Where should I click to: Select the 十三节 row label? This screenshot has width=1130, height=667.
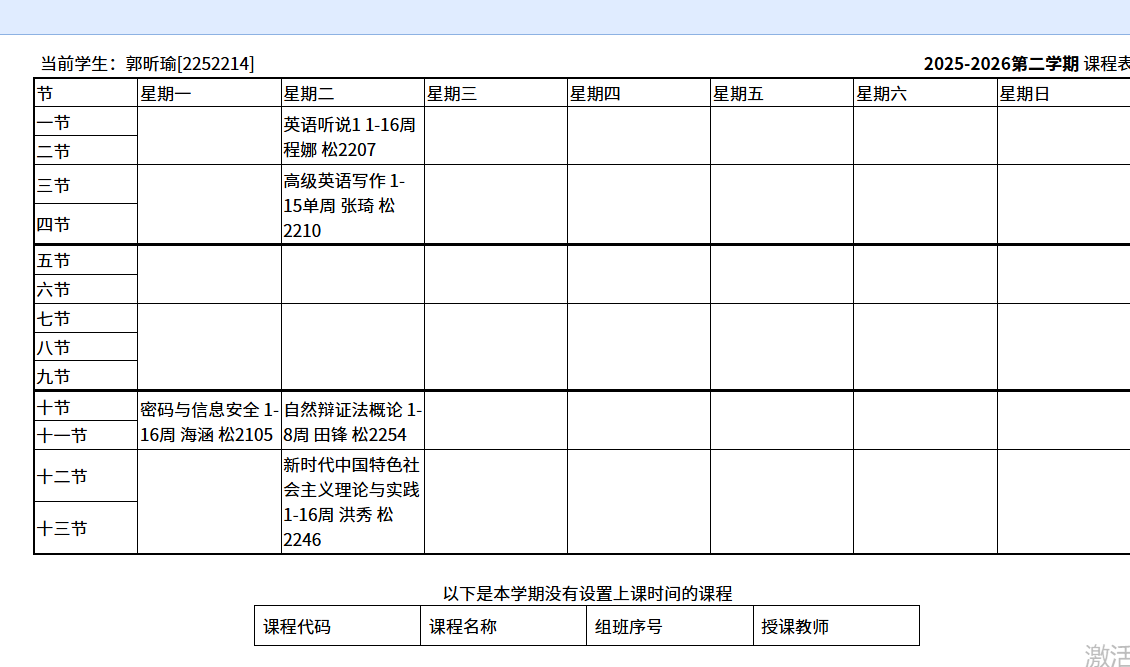coord(62,529)
